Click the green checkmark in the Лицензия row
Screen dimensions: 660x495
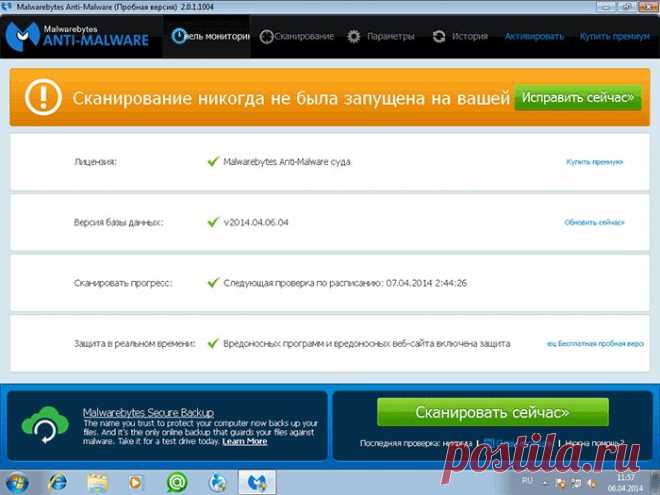pos(213,161)
